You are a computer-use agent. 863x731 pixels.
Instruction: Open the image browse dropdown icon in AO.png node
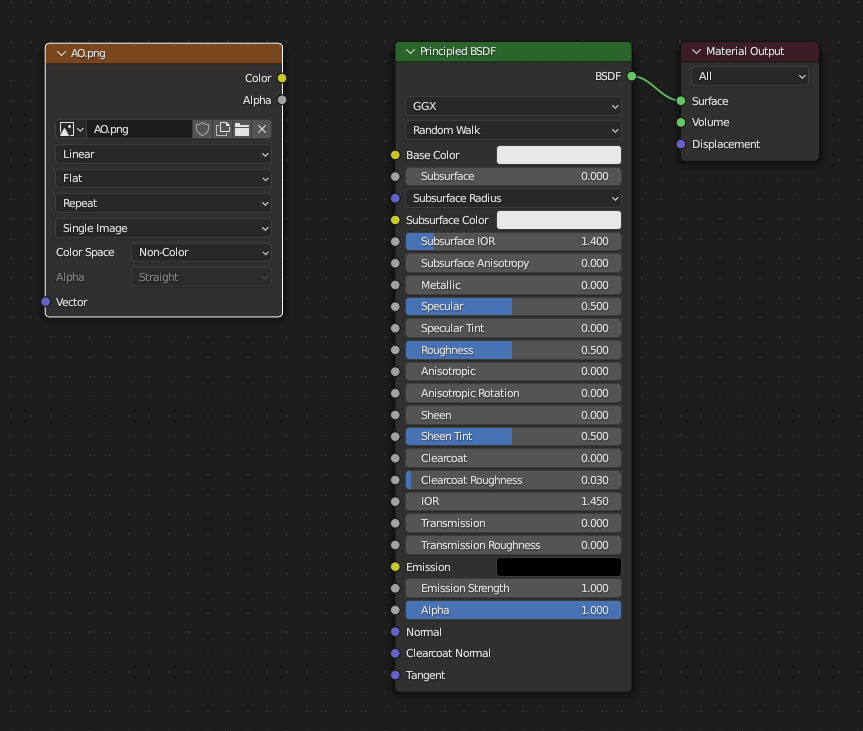[x=71, y=129]
